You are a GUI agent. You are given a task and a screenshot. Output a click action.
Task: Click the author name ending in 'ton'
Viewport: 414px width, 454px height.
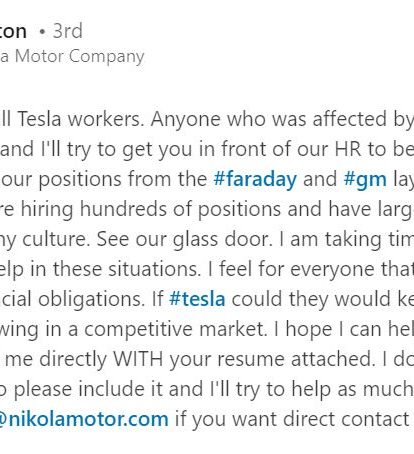(x=13, y=31)
